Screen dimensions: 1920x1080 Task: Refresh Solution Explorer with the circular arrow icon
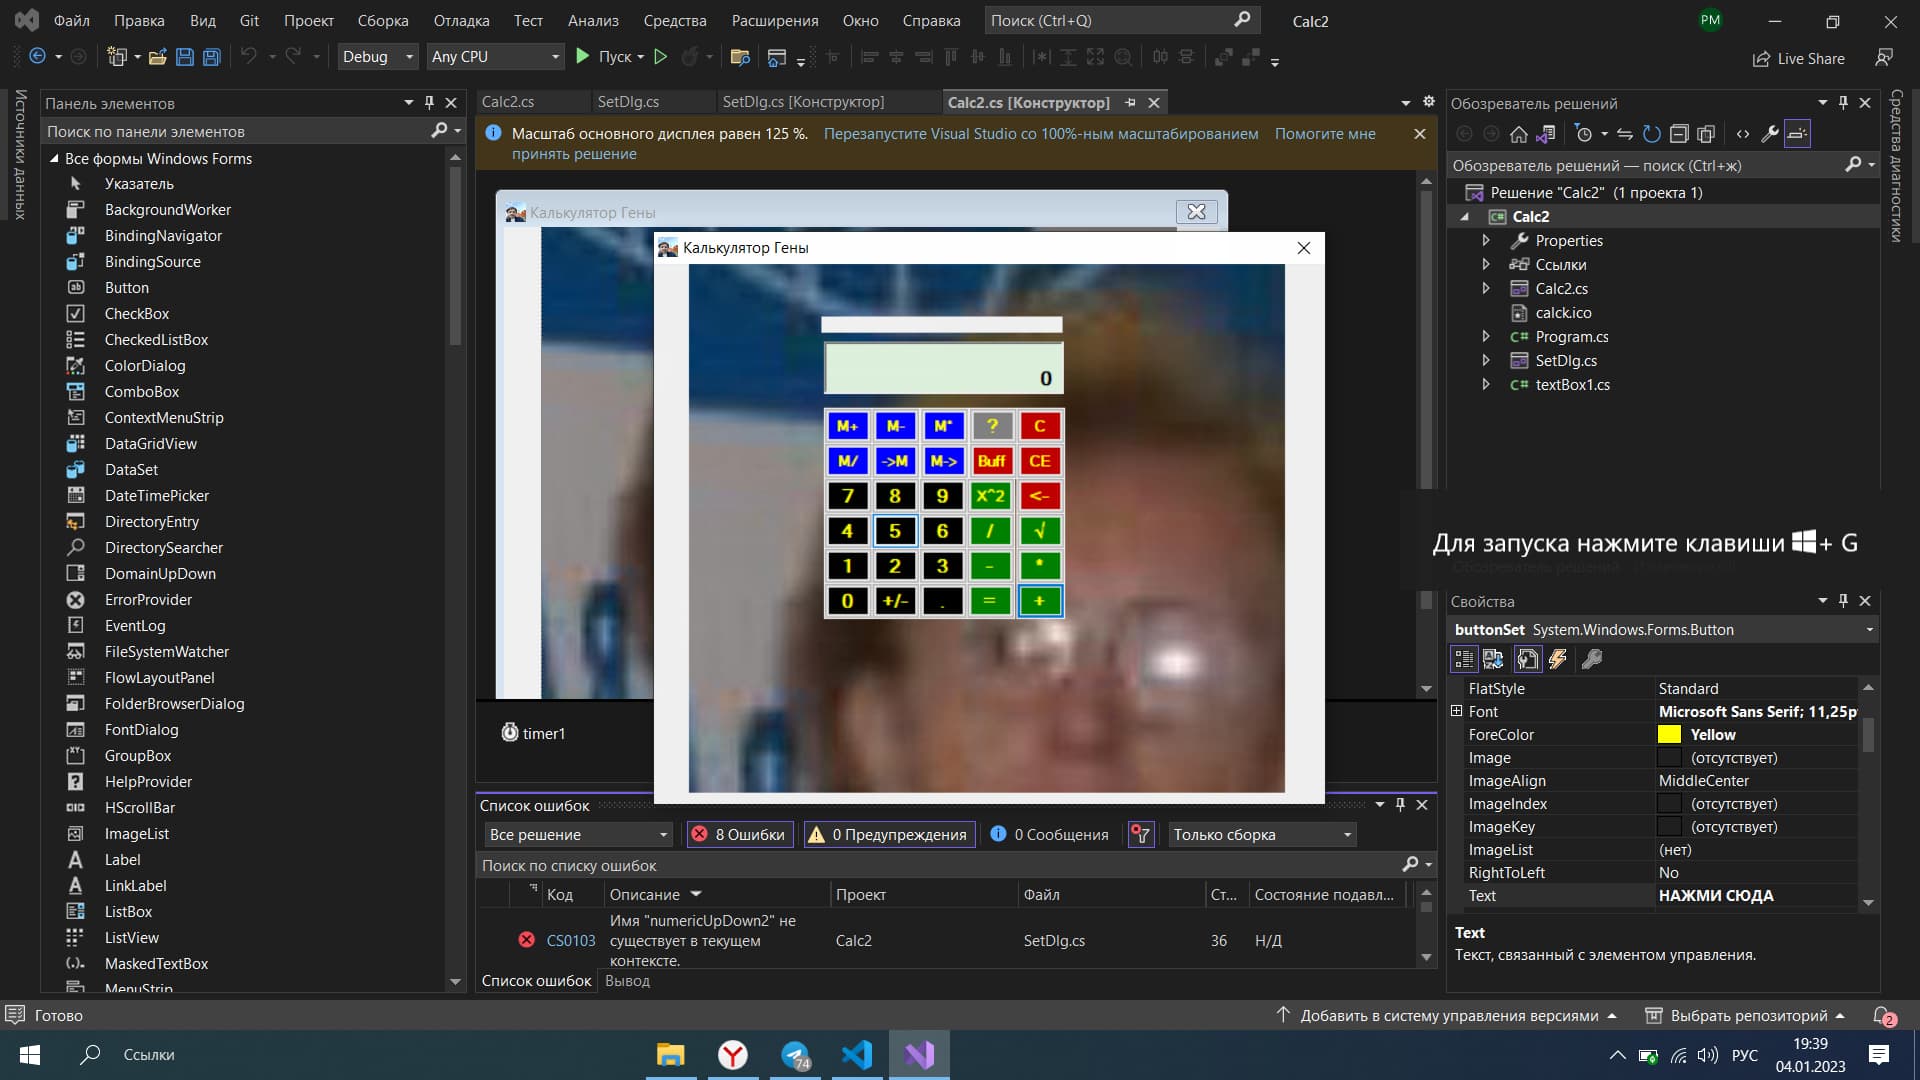1652,134
